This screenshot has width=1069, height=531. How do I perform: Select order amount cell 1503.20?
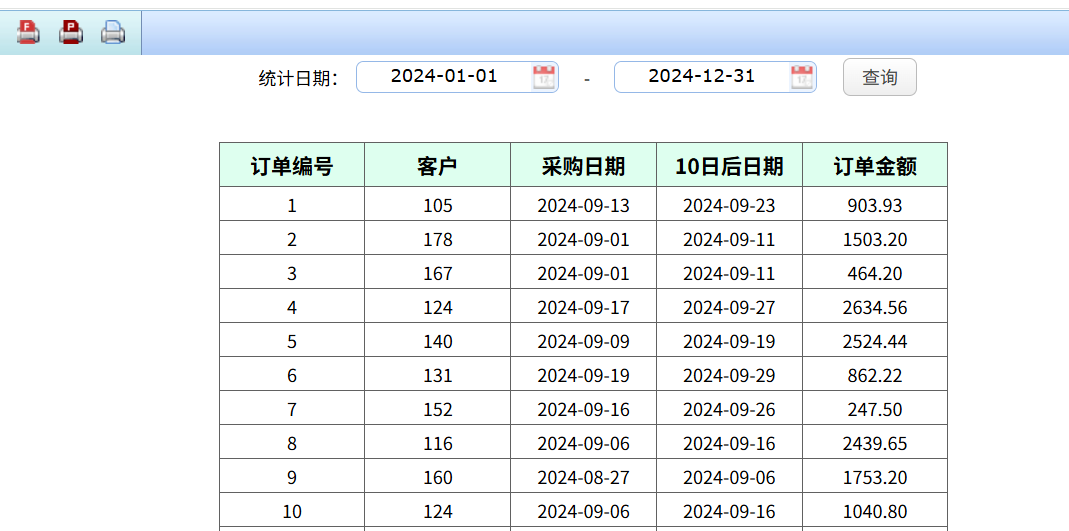[875, 239]
